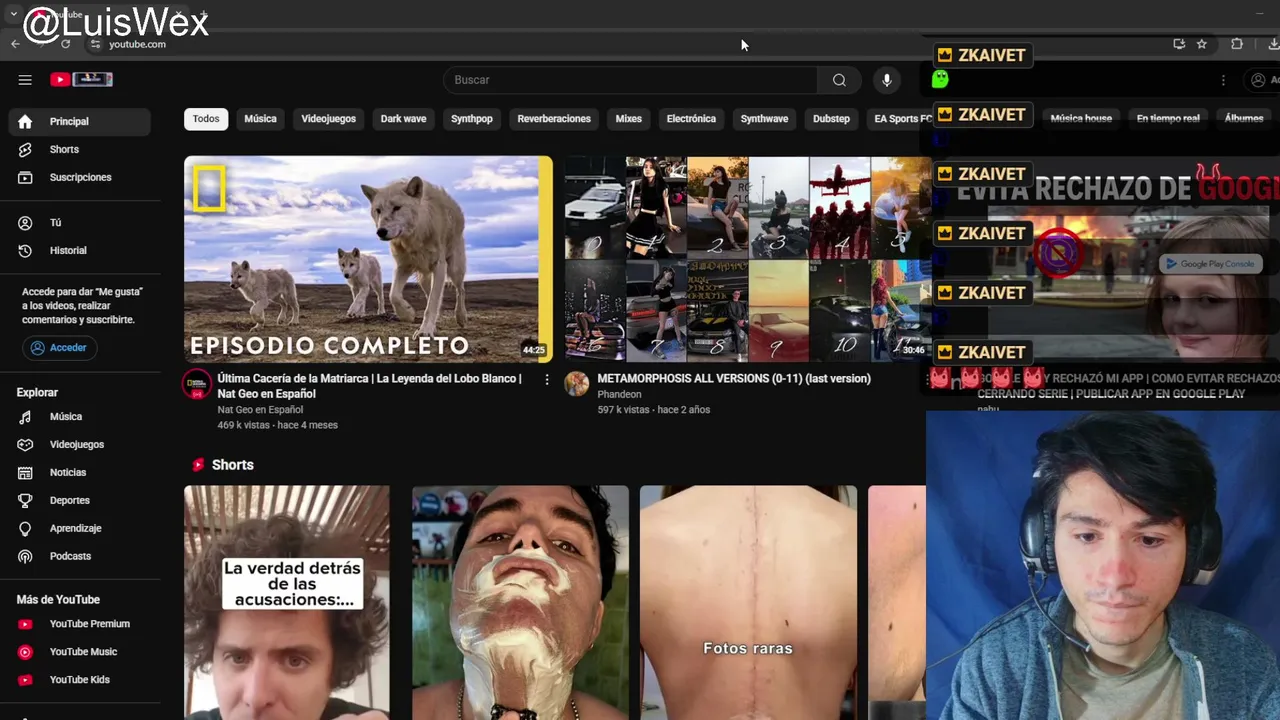Open METAMORPHOSIS ALL VERSIONS video title

pos(734,378)
